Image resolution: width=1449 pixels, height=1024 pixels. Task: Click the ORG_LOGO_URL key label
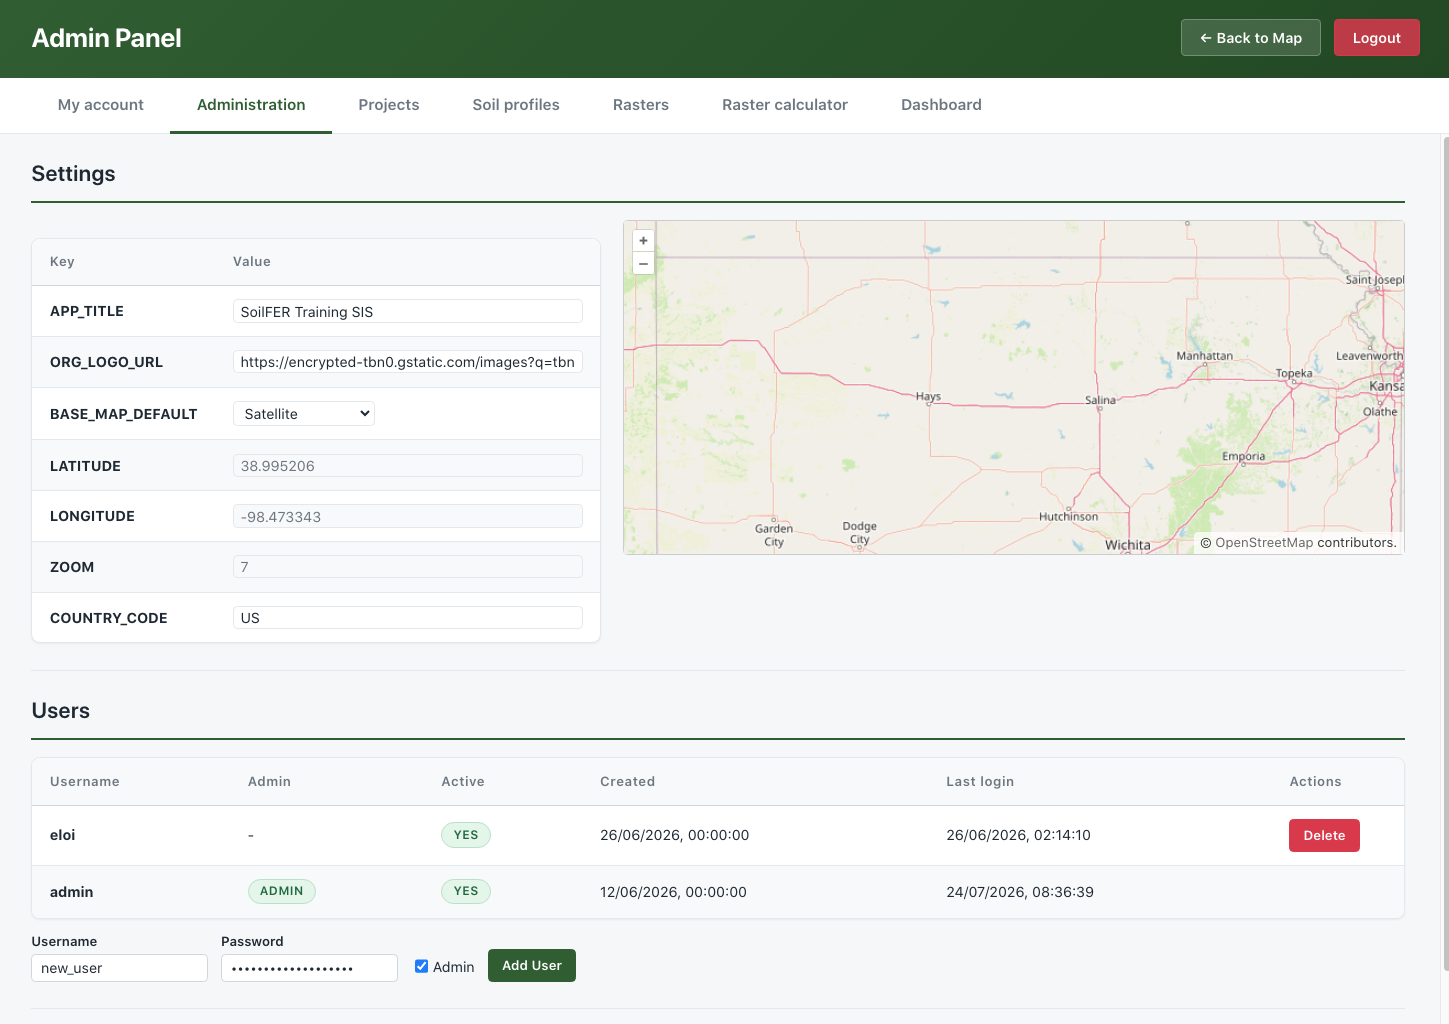[106, 362]
